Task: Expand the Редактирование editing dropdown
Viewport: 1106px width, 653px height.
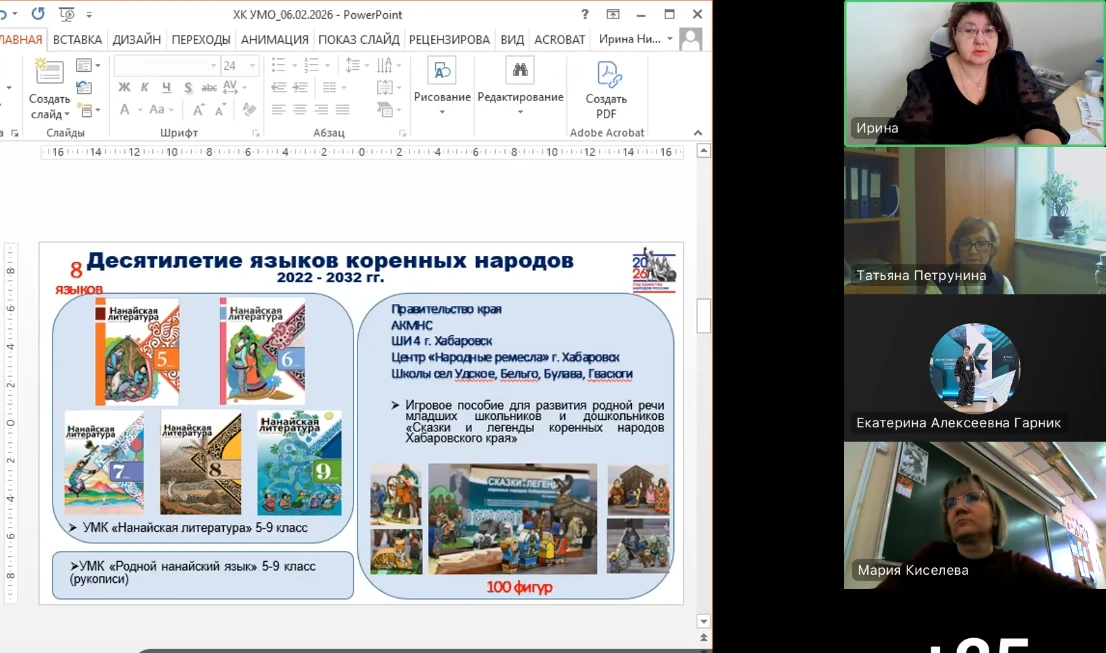Action: [x=520, y=111]
